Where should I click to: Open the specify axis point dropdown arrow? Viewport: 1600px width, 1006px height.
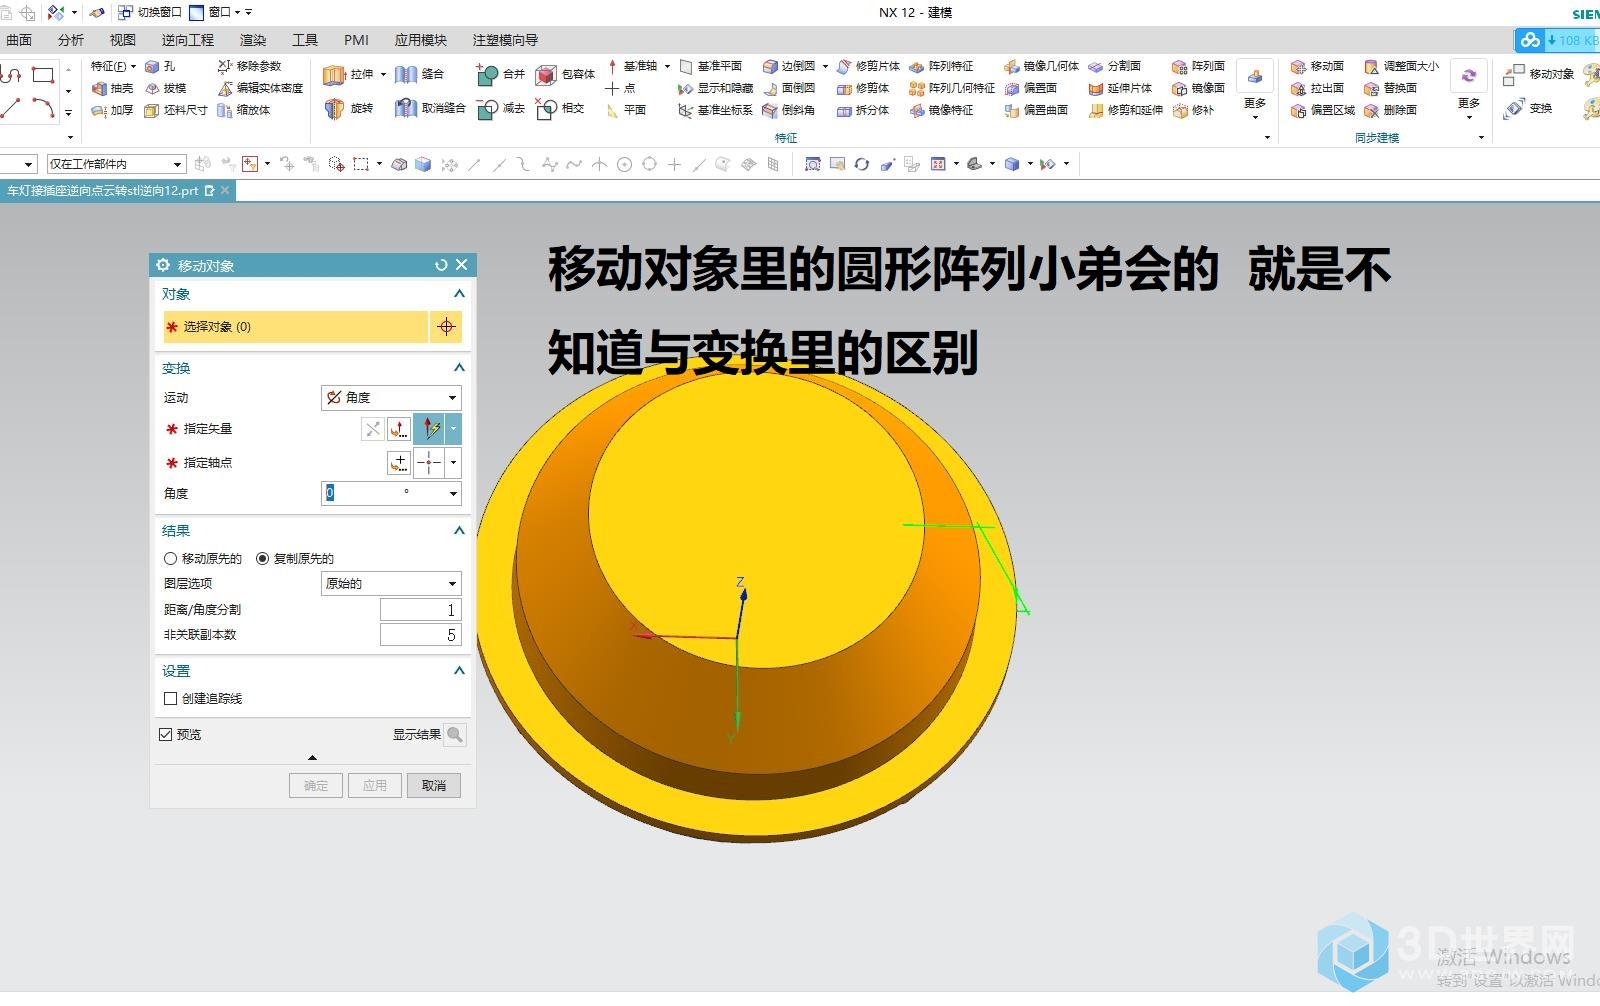[453, 463]
